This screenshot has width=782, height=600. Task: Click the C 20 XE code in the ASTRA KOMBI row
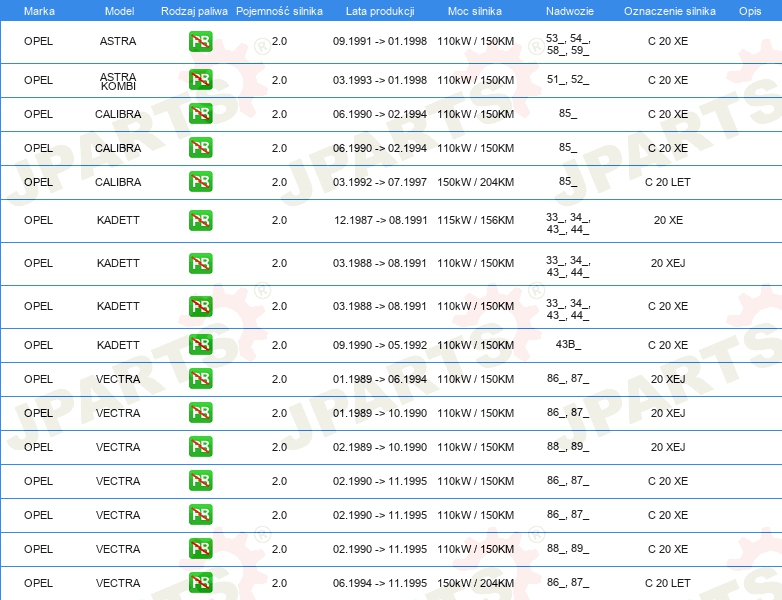coord(668,80)
